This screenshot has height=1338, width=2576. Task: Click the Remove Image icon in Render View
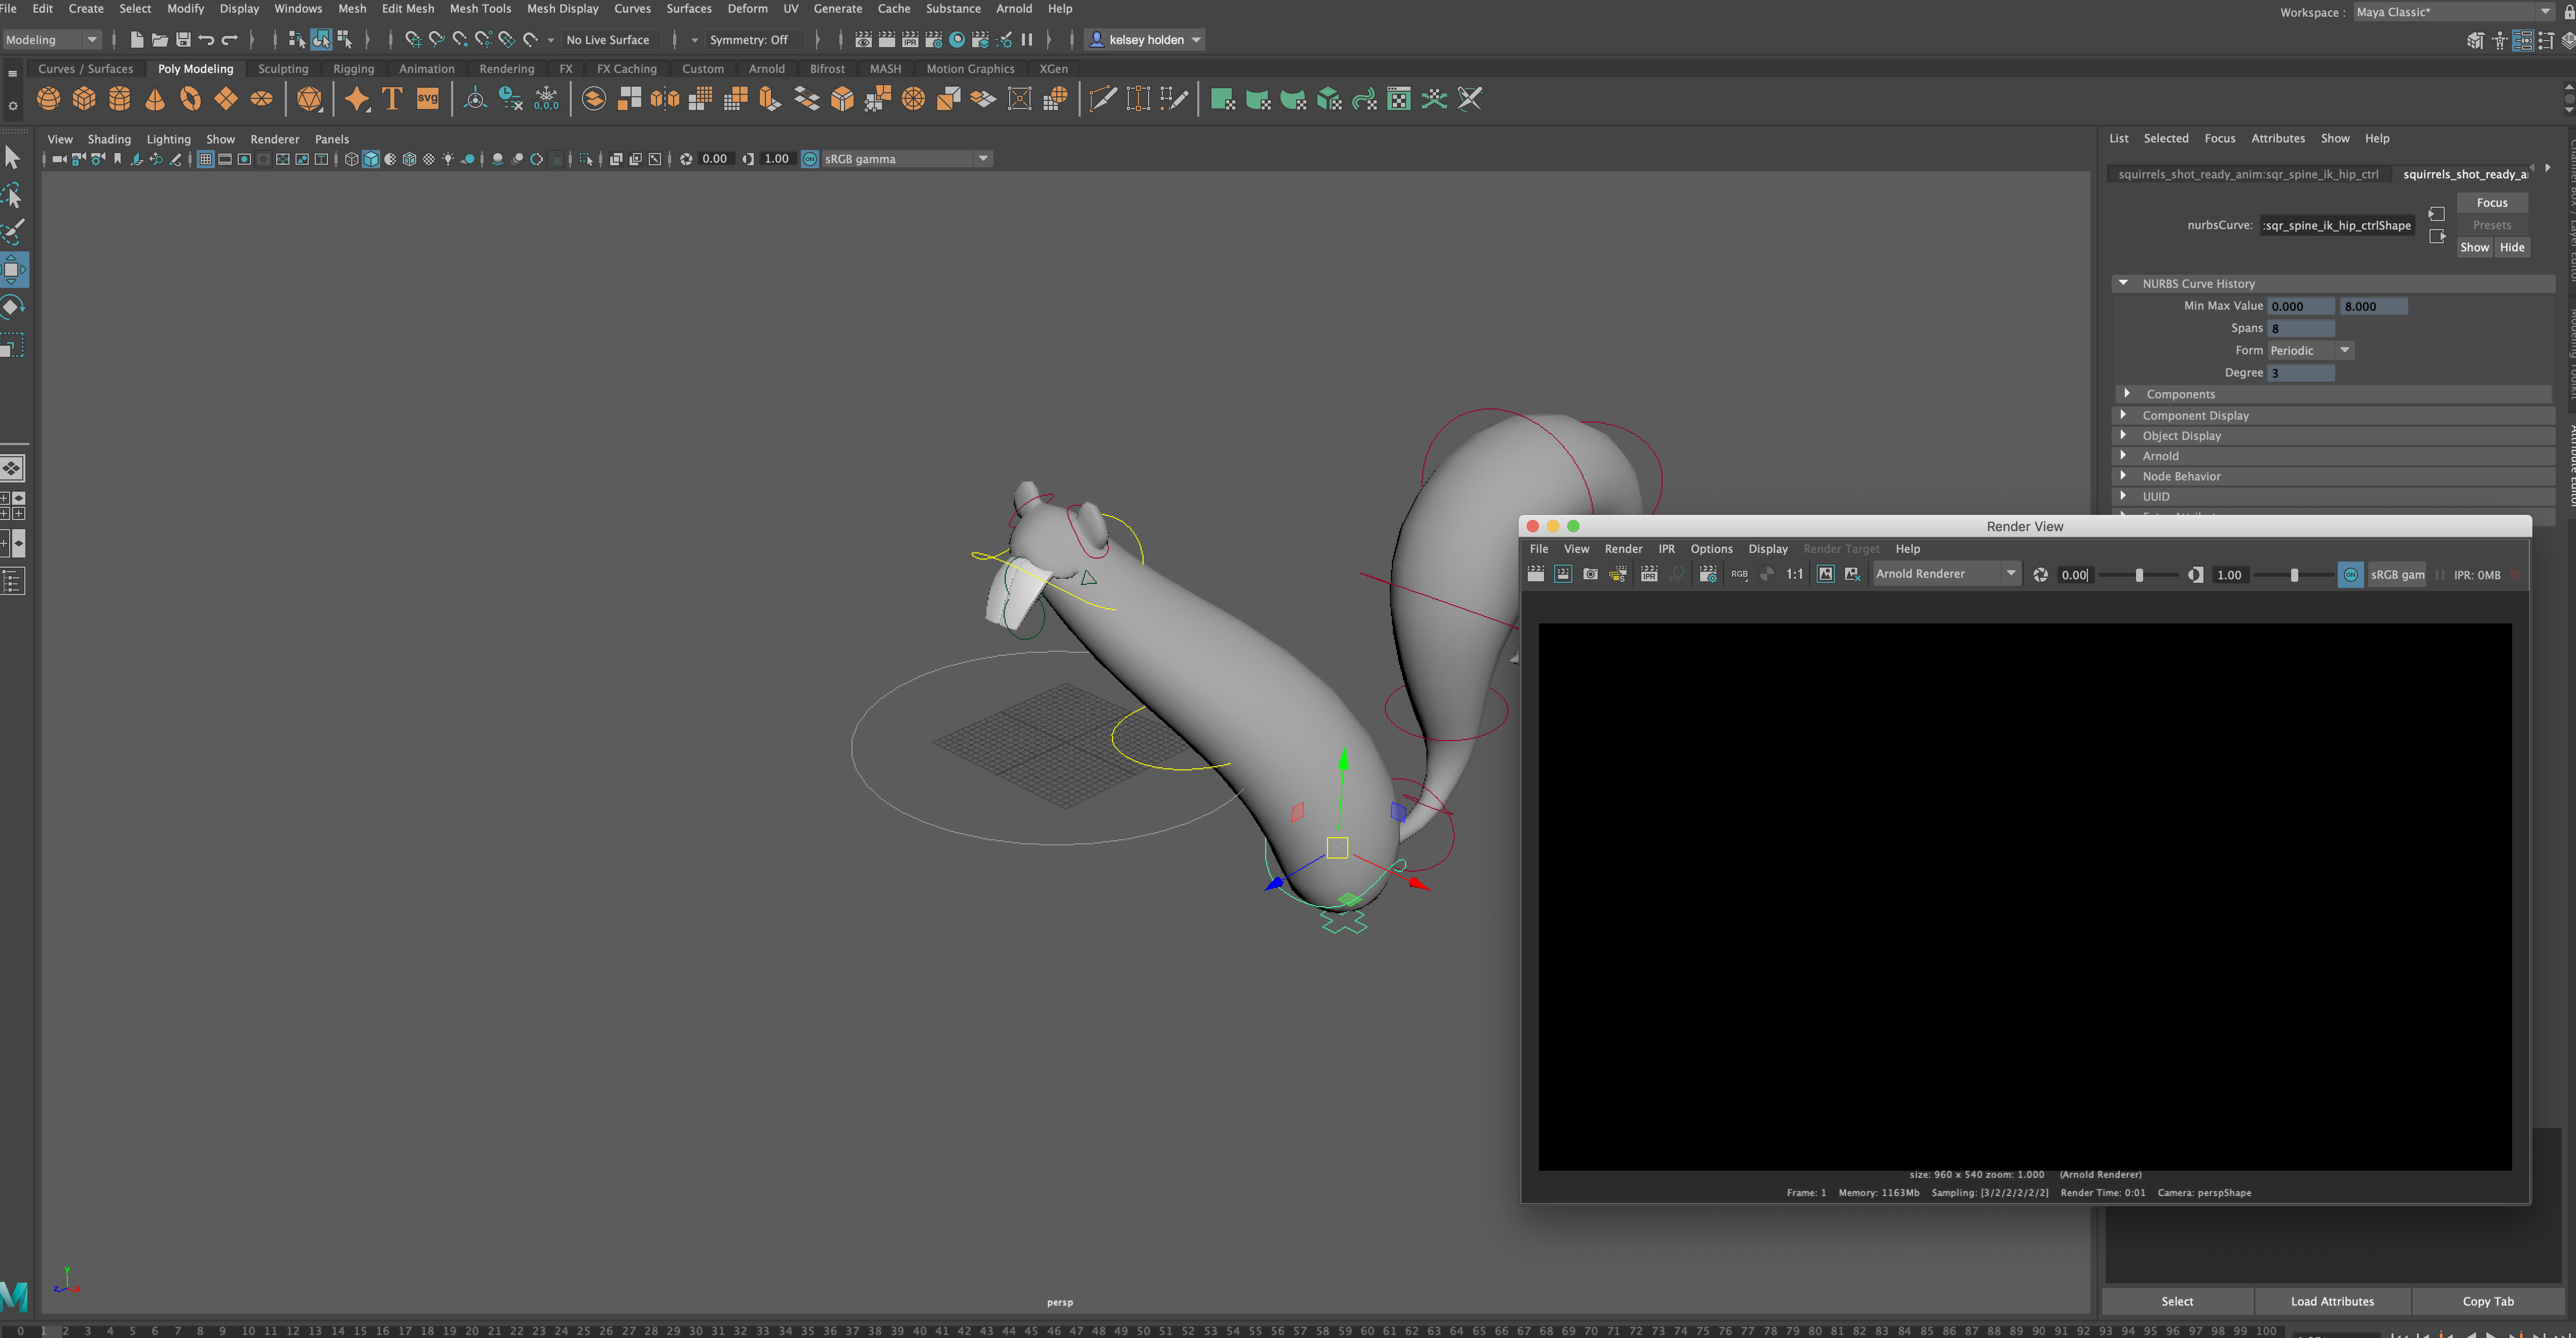tap(1852, 574)
